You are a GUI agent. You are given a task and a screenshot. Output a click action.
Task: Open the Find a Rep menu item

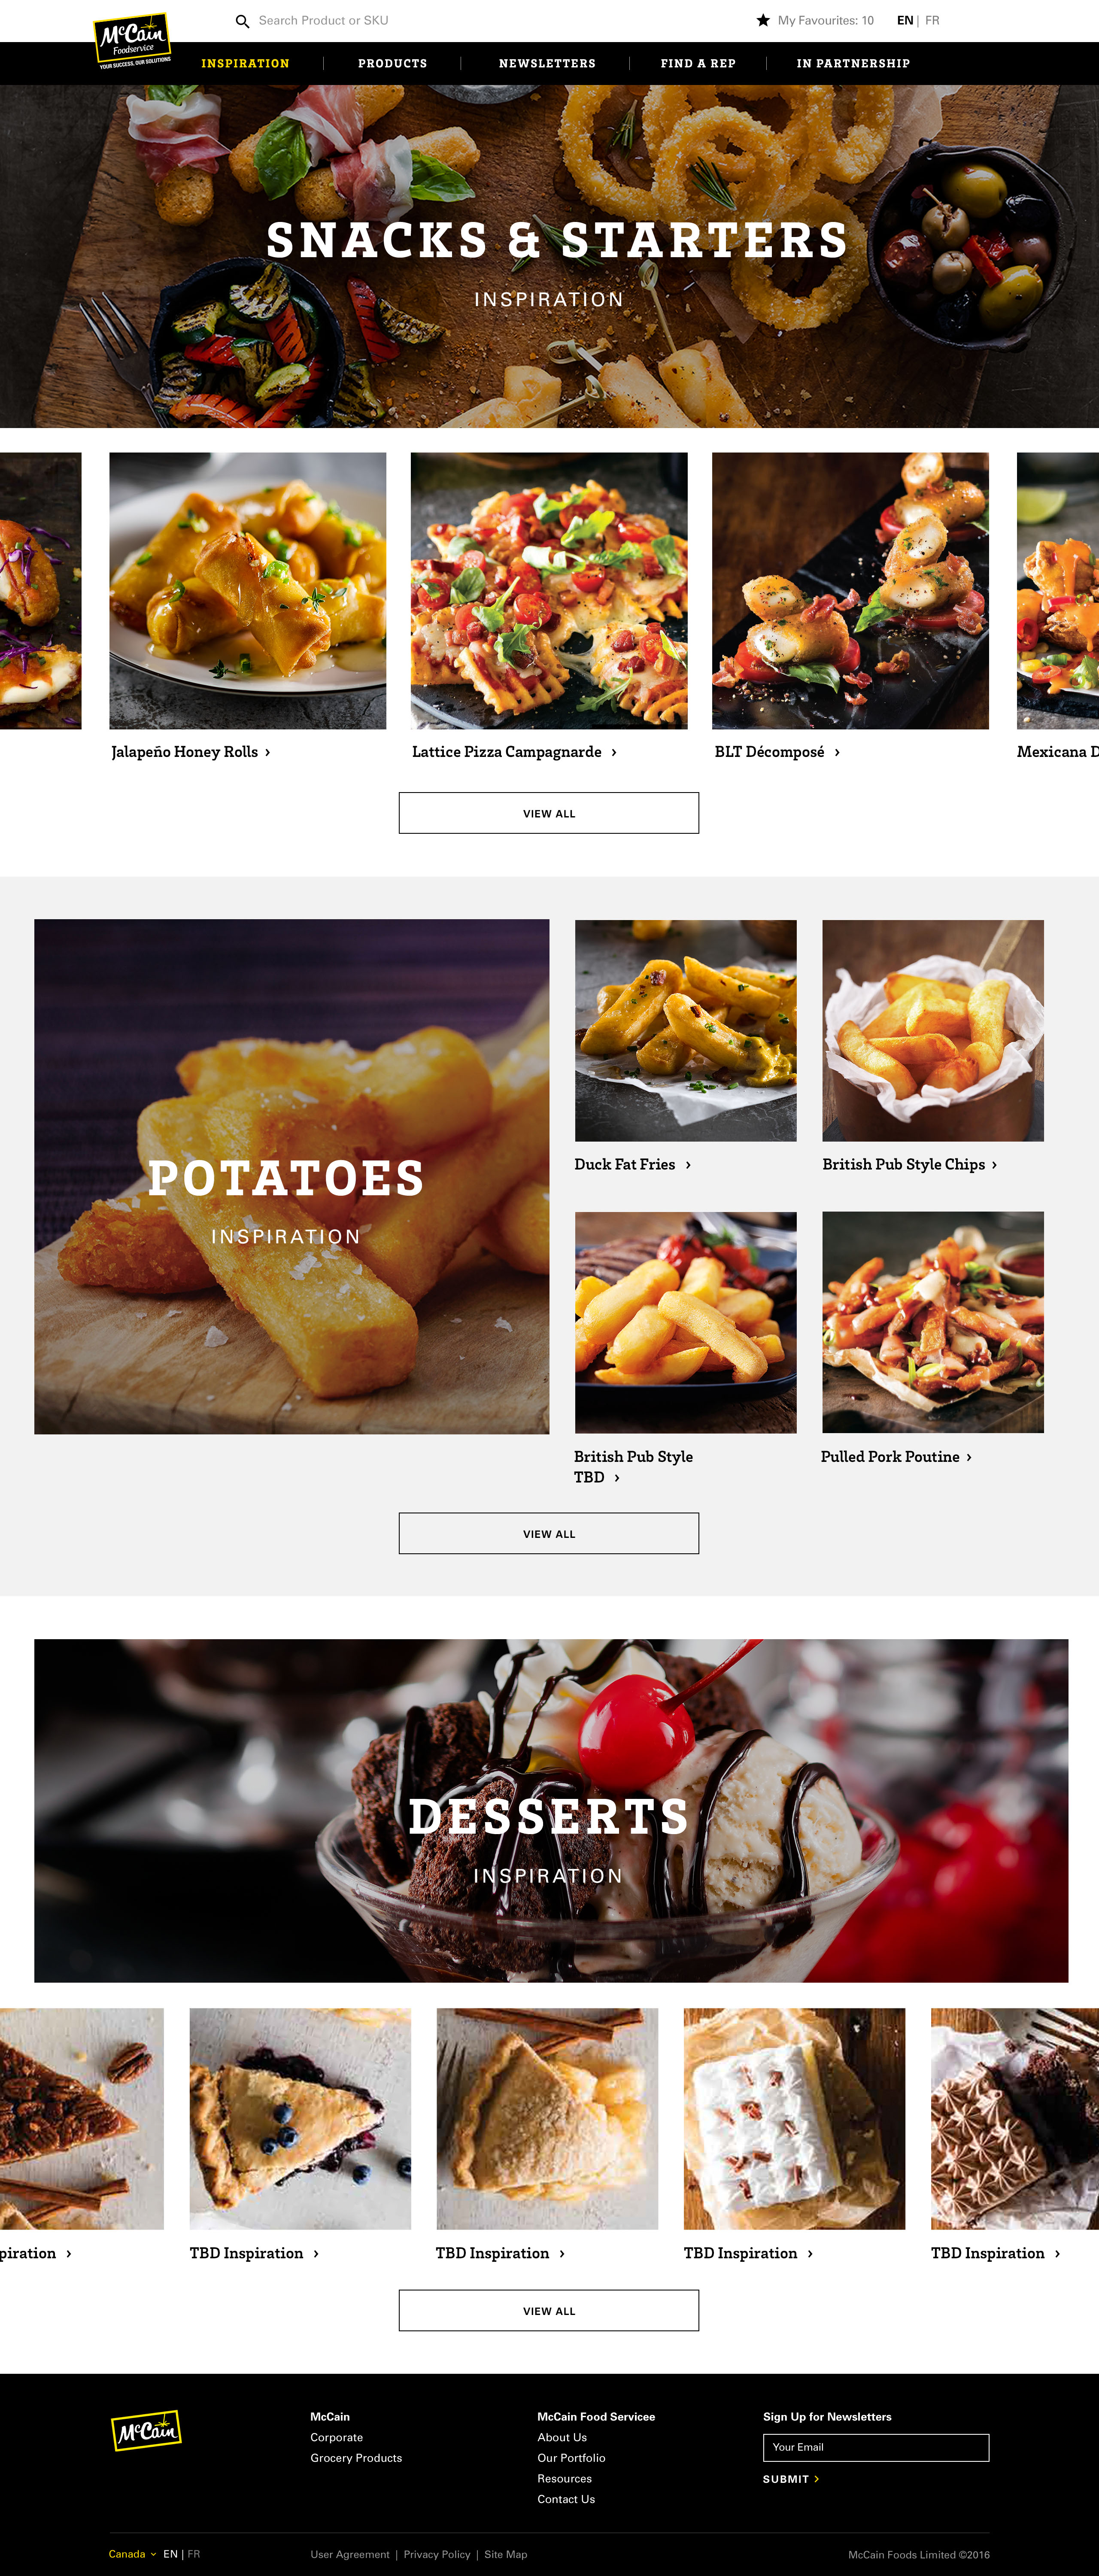point(698,63)
